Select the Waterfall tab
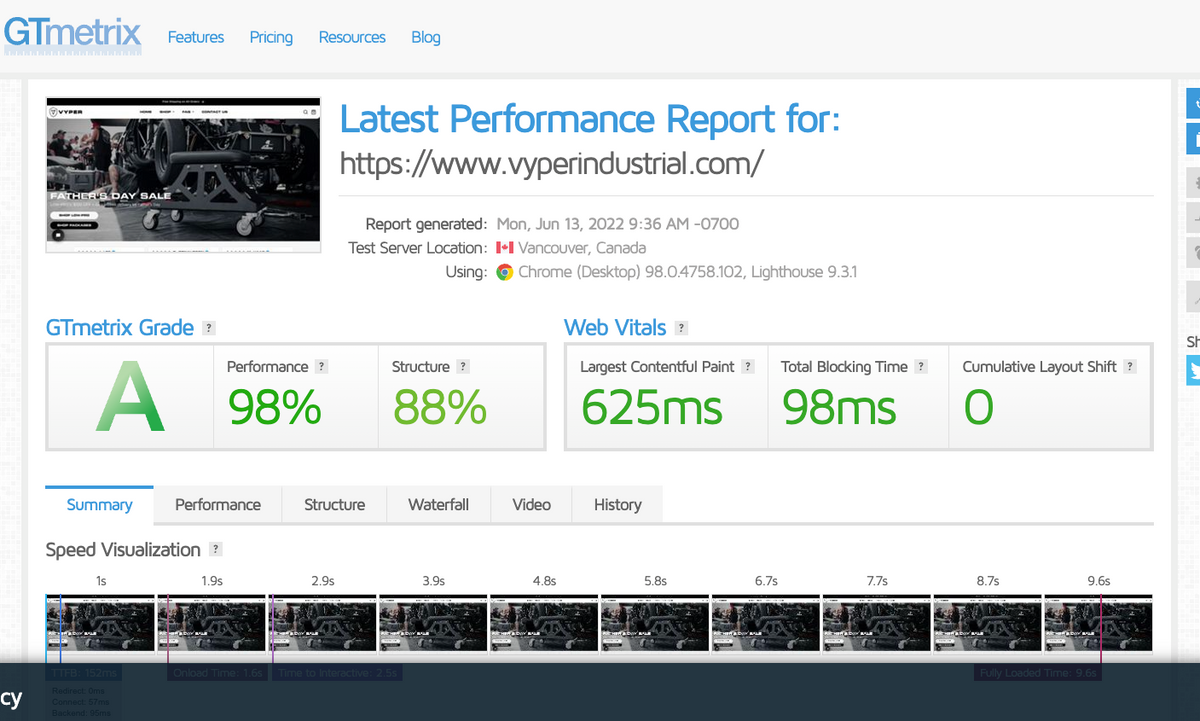This screenshot has height=721, width=1200. 438,505
